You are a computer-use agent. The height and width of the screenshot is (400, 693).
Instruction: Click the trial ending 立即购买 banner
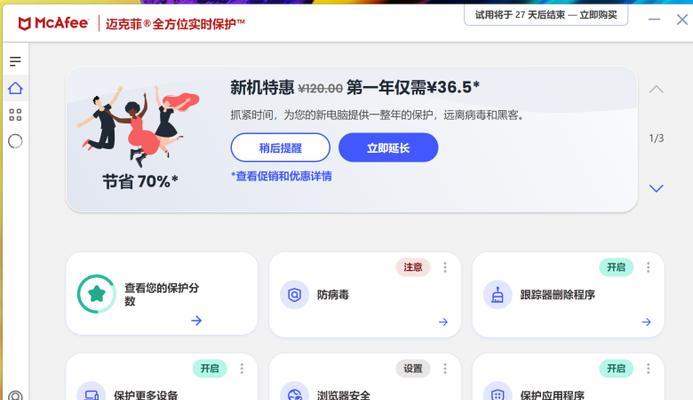pyautogui.click(x=546, y=15)
